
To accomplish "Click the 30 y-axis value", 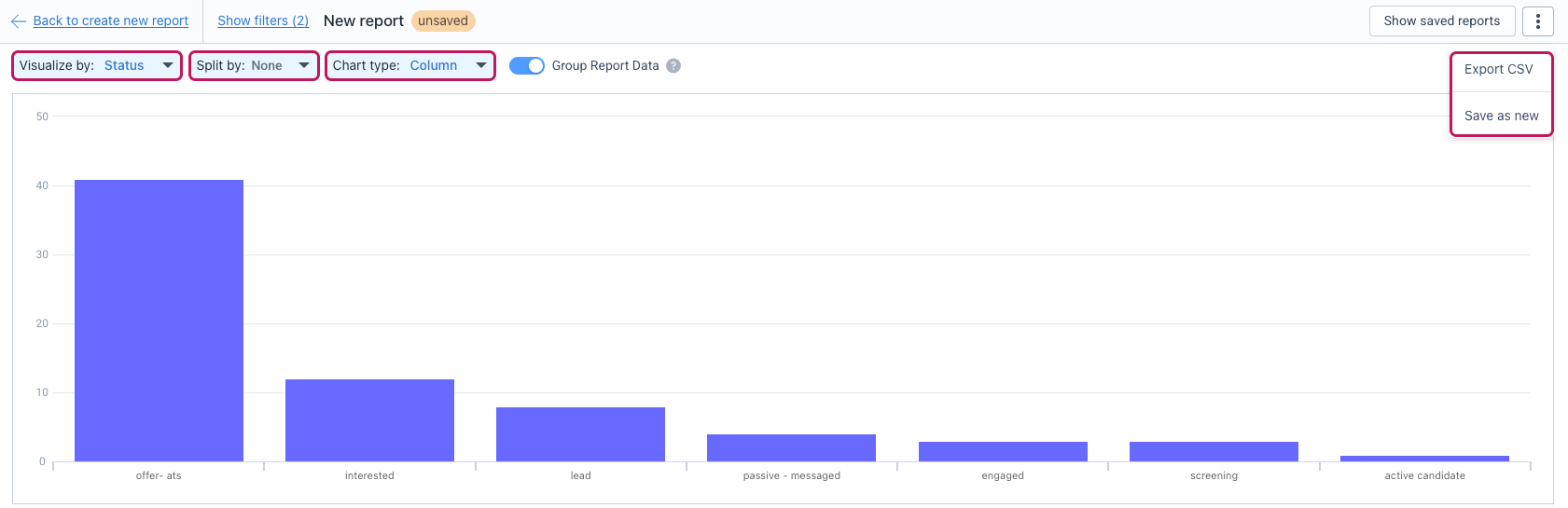I will click(42, 255).
